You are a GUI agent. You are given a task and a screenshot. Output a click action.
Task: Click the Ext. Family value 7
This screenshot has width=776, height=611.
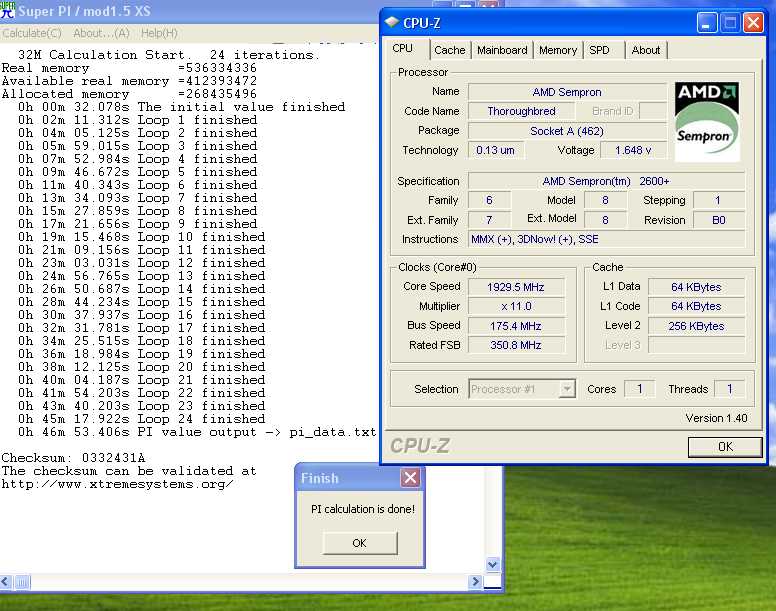coord(489,220)
